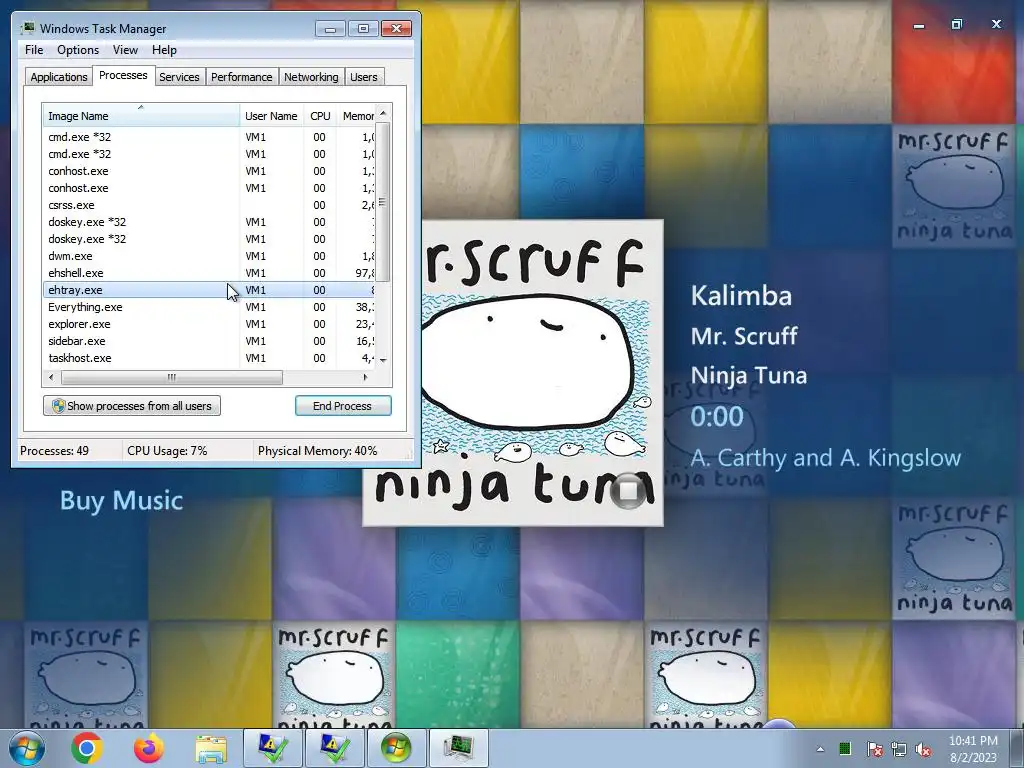Open Windows Explorer from the taskbar
The width and height of the screenshot is (1024, 768).
coord(211,749)
